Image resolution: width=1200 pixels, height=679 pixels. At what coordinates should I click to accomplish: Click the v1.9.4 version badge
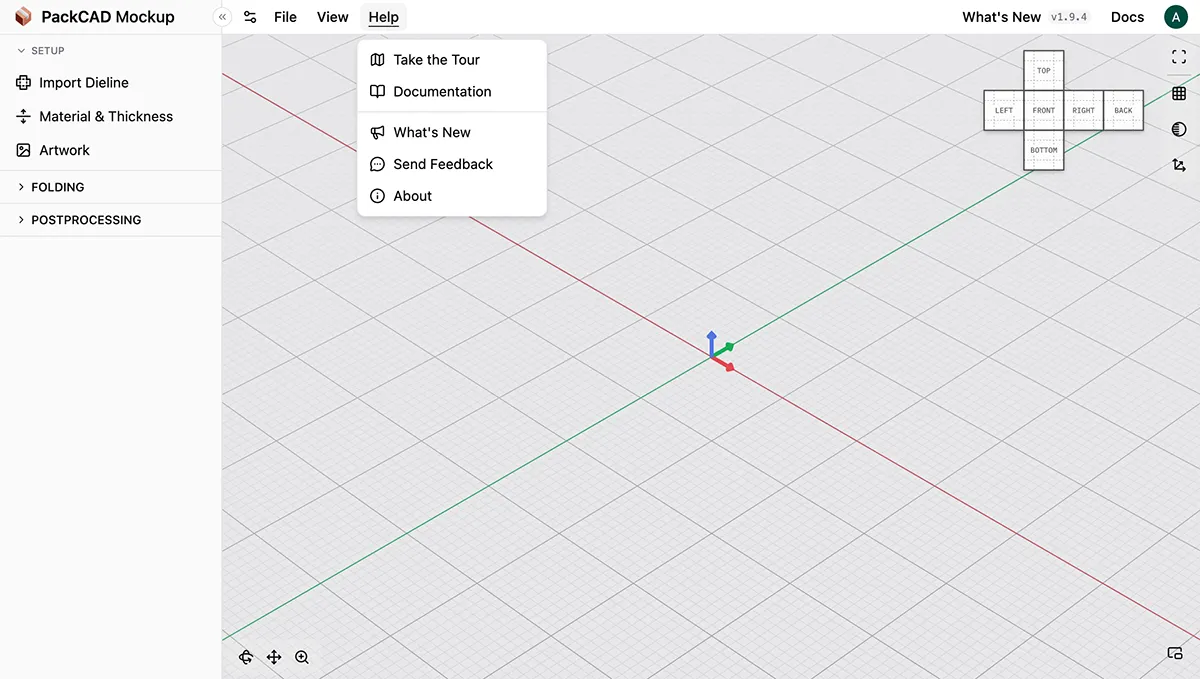point(1069,17)
